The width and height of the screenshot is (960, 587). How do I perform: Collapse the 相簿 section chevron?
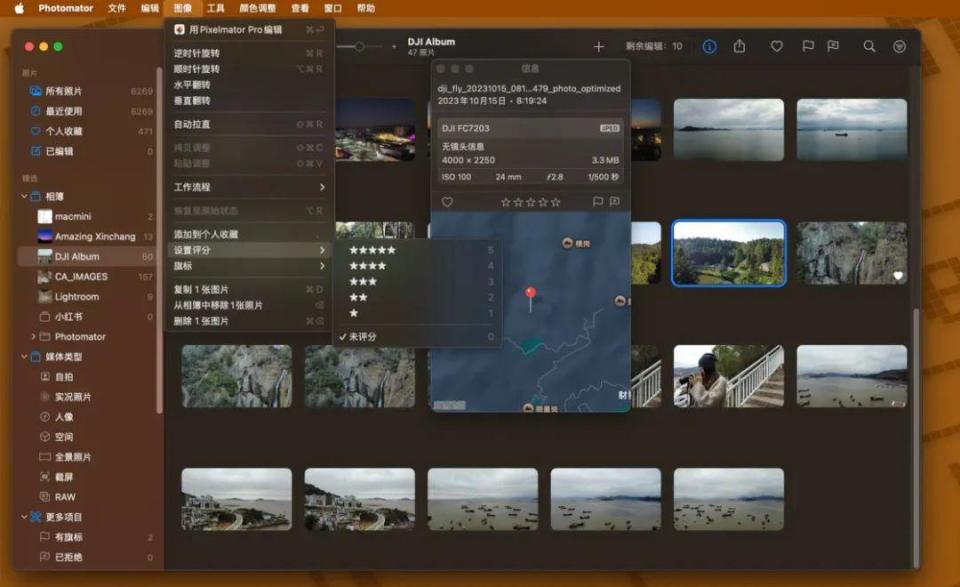pos(24,196)
